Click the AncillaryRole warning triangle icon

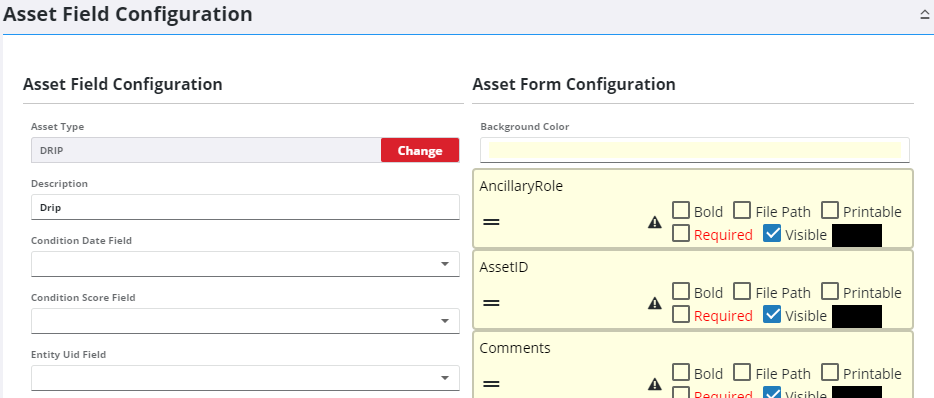pos(655,222)
